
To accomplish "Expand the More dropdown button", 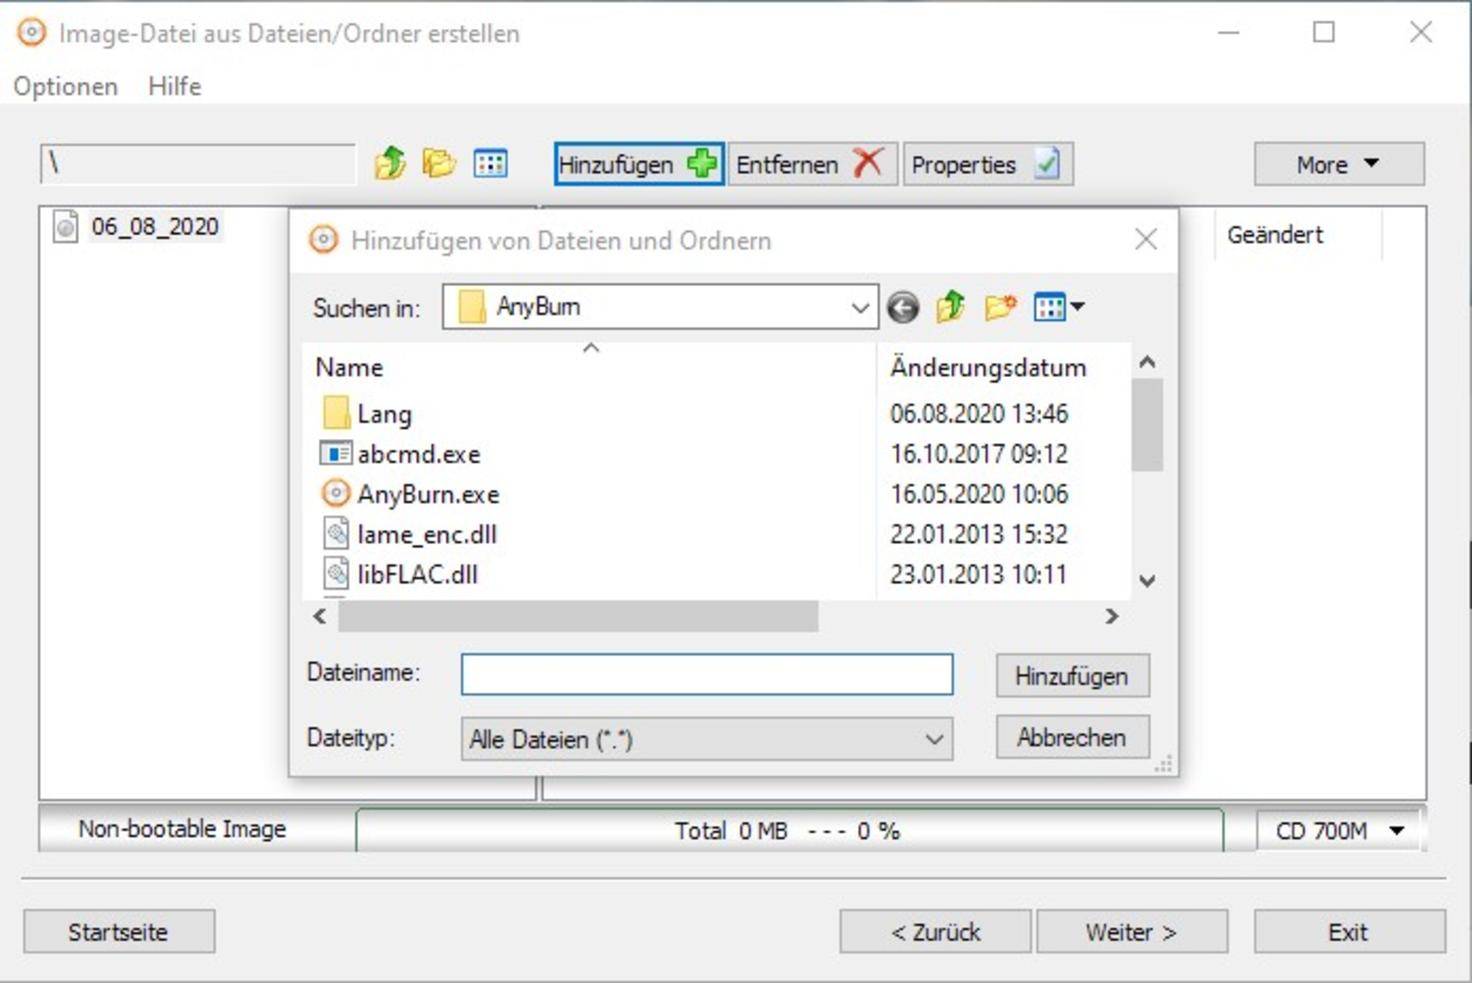I will (x=1338, y=164).
